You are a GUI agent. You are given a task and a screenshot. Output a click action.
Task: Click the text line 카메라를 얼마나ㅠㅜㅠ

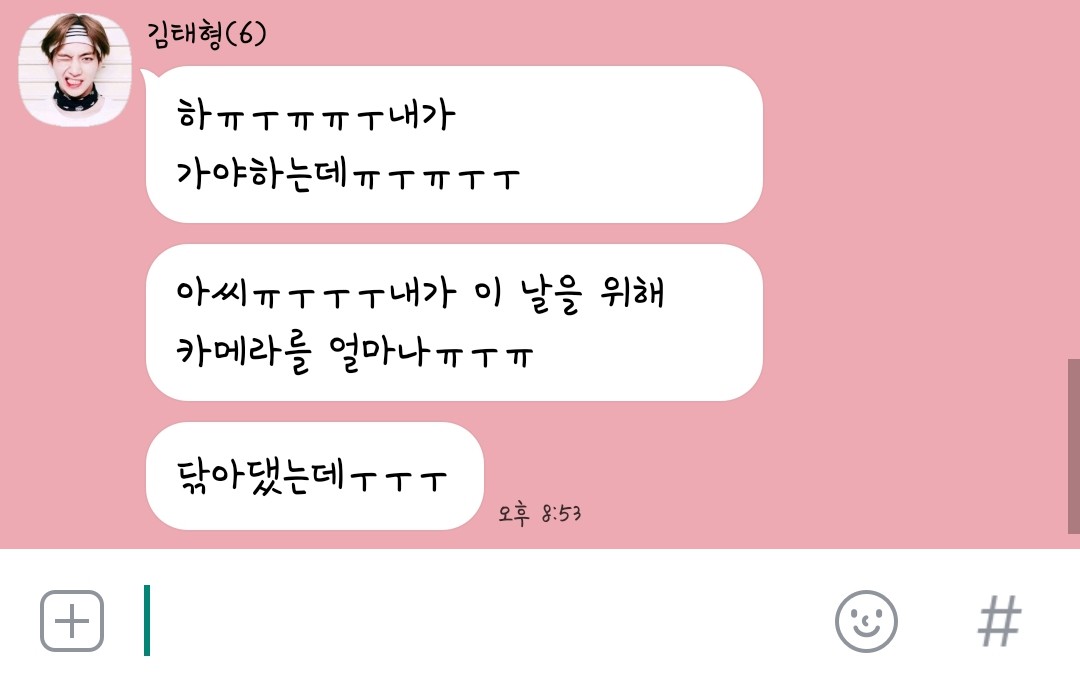(x=355, y=352)
